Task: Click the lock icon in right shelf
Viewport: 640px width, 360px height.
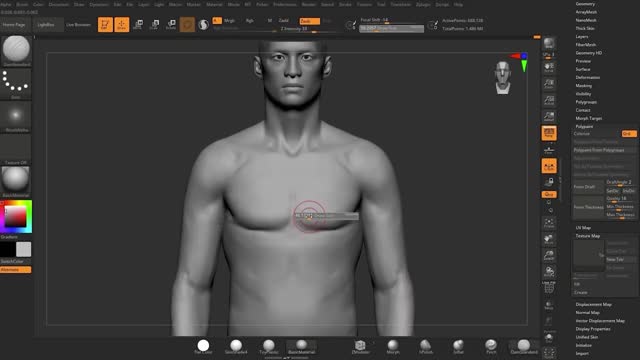Action: click(x=549, y=182)
